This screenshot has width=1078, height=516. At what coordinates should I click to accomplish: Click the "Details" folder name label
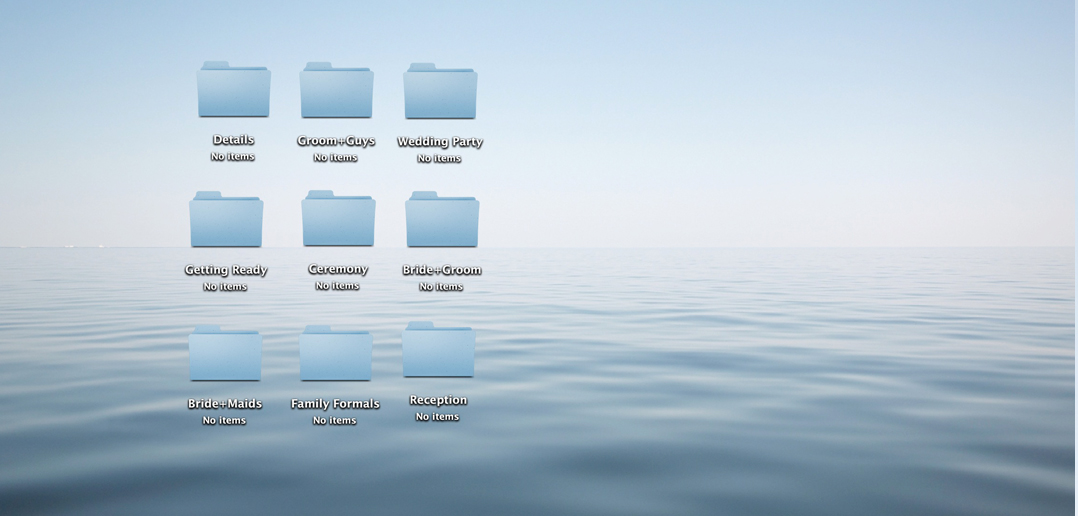click(233, 140)
